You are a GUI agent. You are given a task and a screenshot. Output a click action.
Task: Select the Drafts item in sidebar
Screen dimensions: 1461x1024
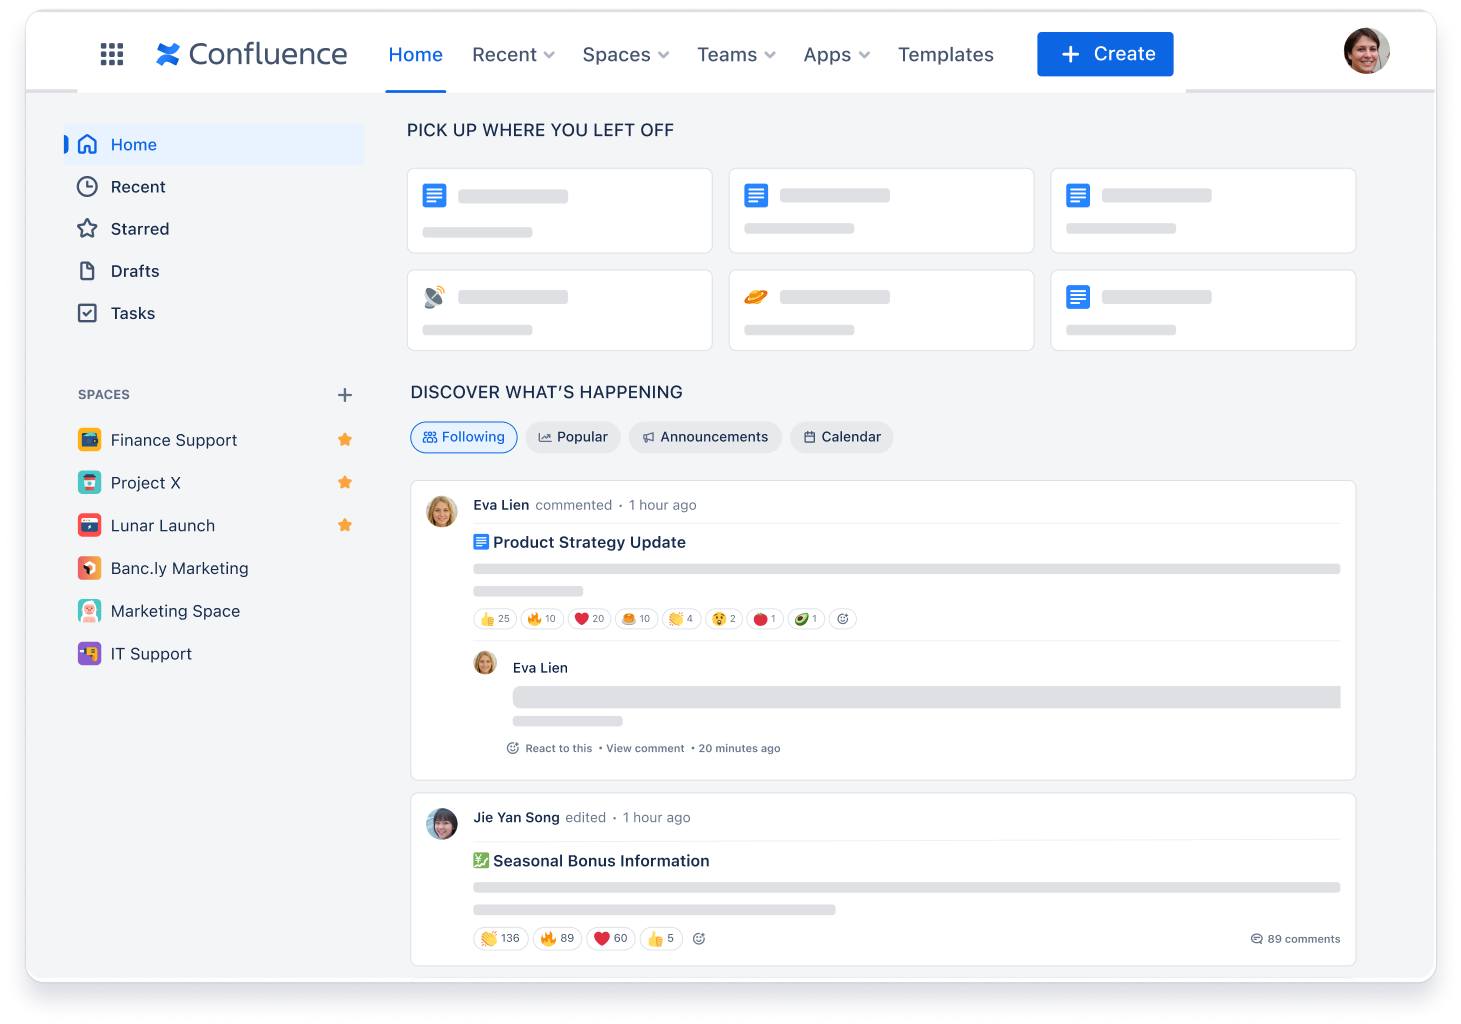pyautogui.click(x=135, y=270)
